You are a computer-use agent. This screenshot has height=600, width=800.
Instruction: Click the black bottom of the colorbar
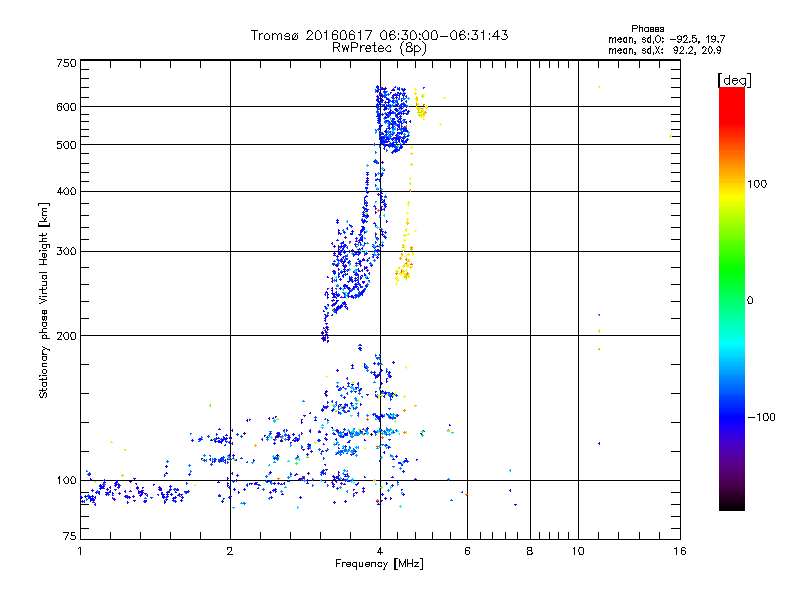point(732,503)
